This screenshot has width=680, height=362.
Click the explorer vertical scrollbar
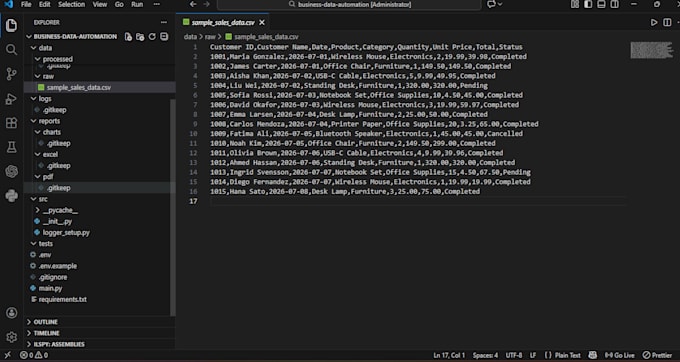click(173, 207)
